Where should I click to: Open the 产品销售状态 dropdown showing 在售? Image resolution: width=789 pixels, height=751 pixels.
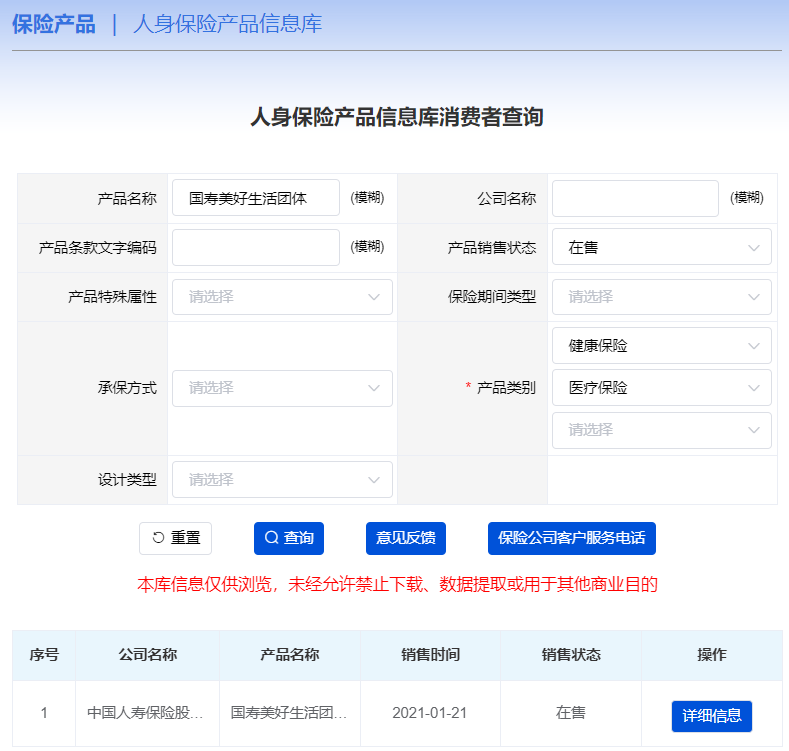coord(662,247)
